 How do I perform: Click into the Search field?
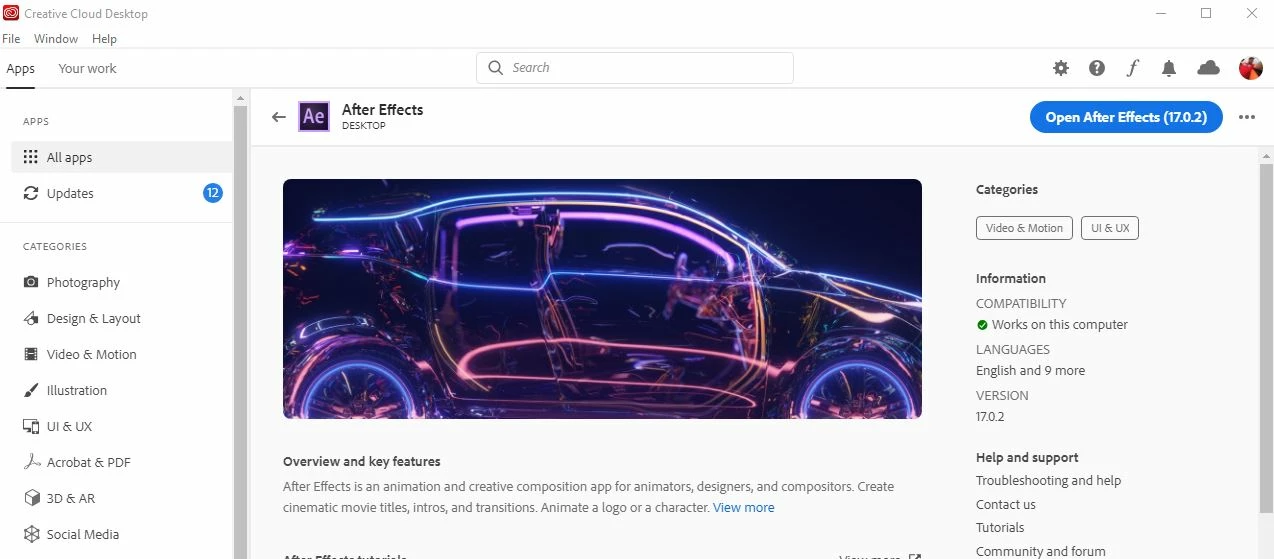coord(634,68)
